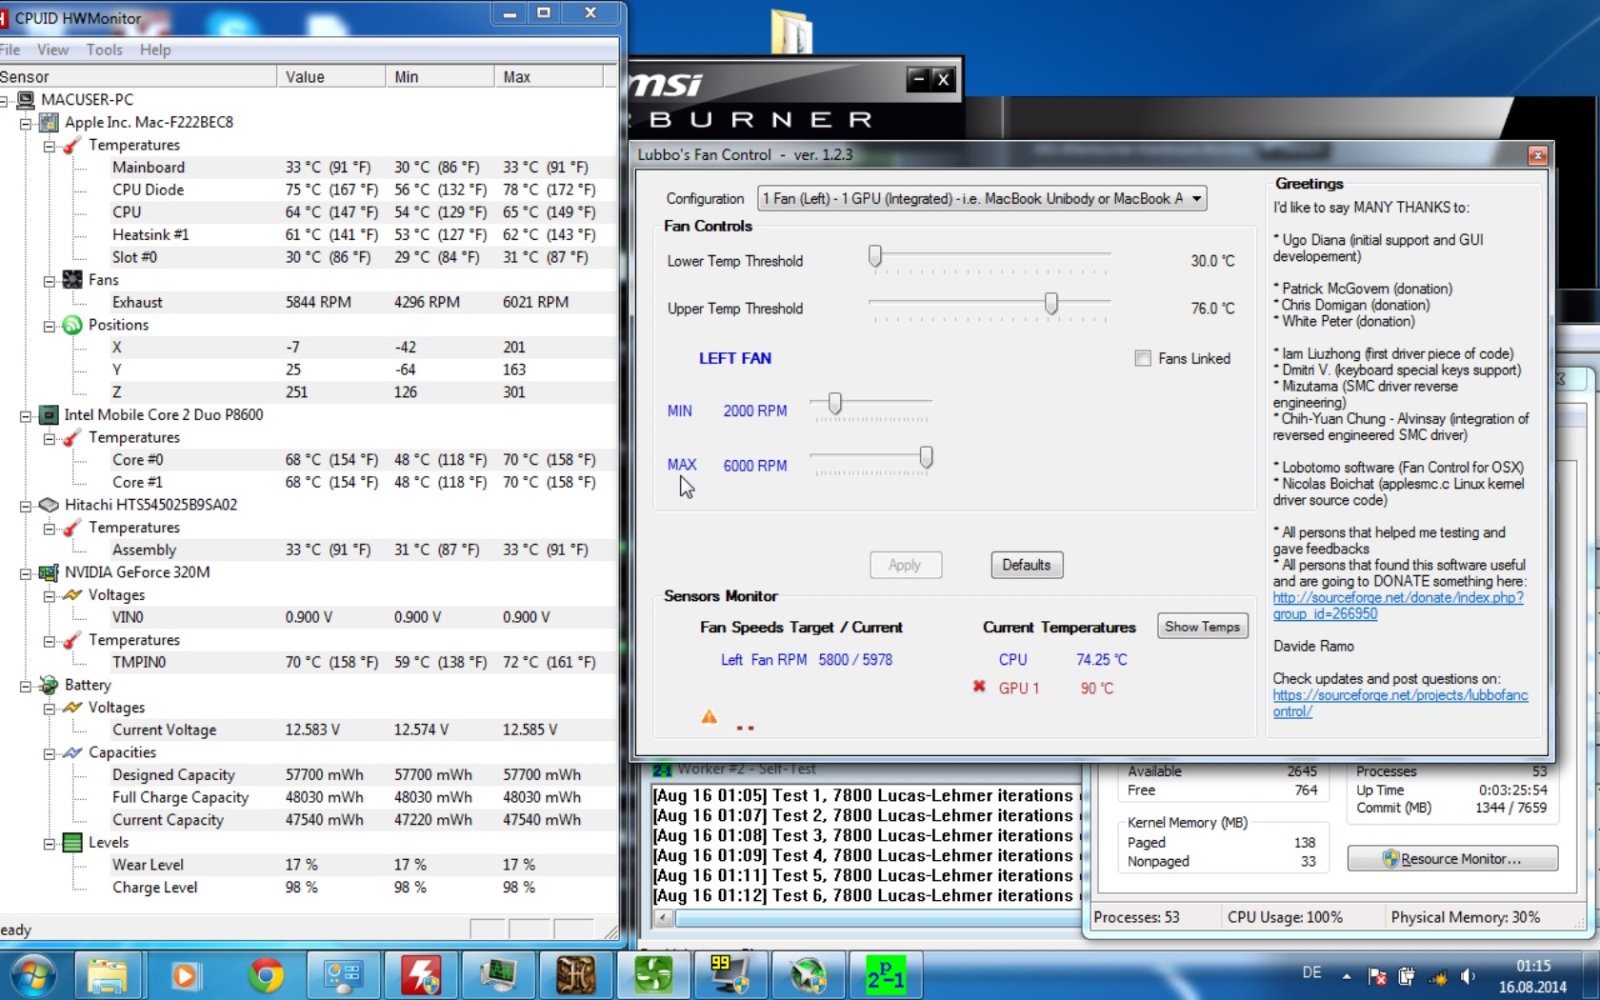1600x1000 pixels.
Task: Open the Action Center flag in the tray
Action: [1377, 976]
